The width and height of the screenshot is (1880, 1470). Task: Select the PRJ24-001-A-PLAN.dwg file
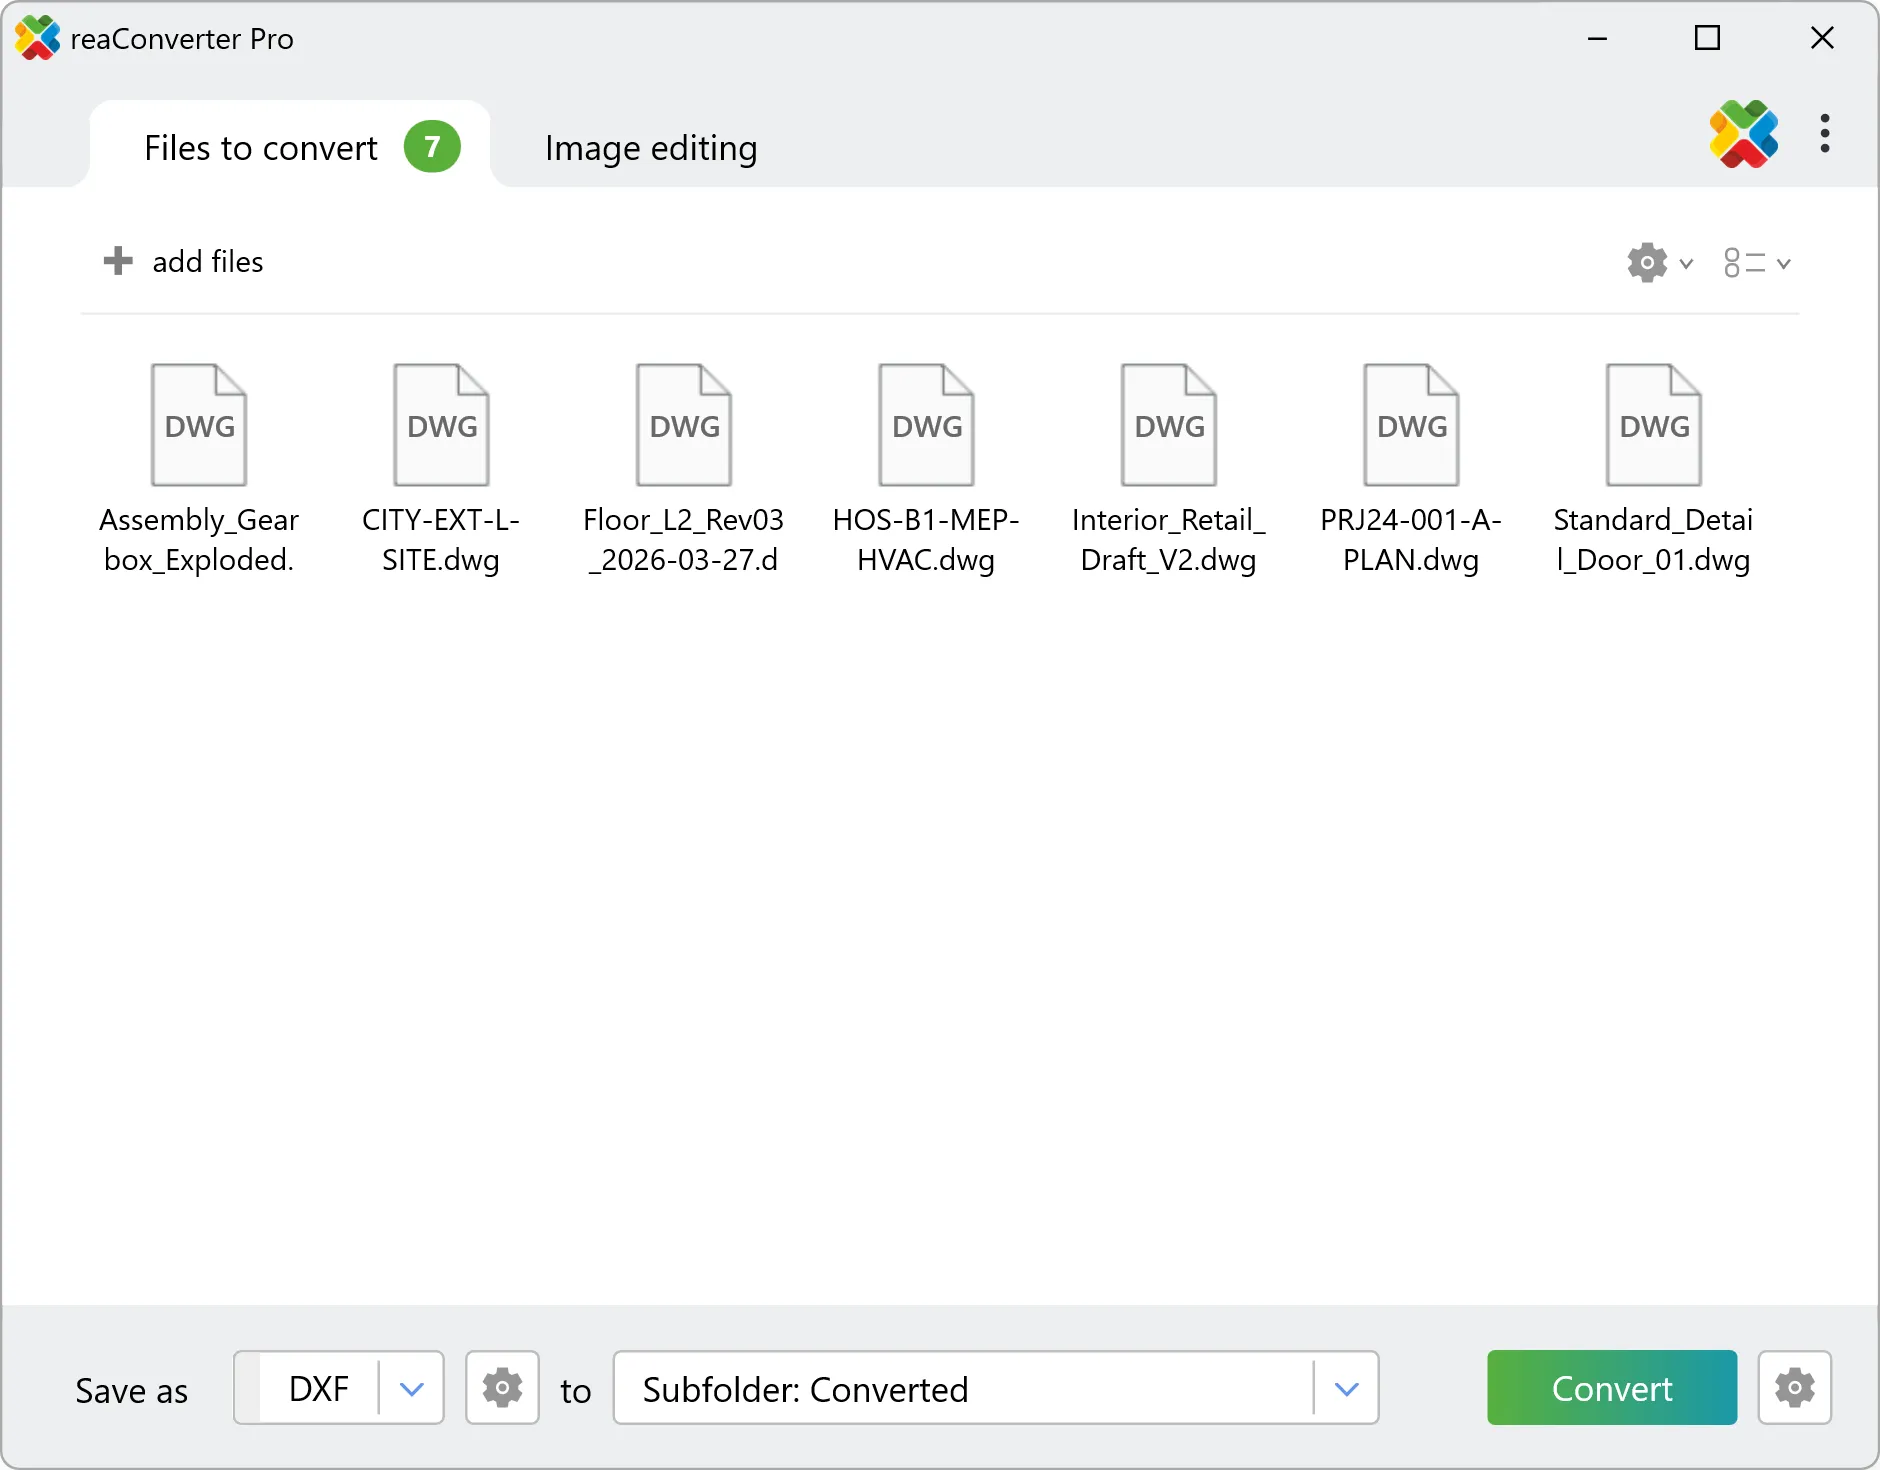coord(1410,424)
